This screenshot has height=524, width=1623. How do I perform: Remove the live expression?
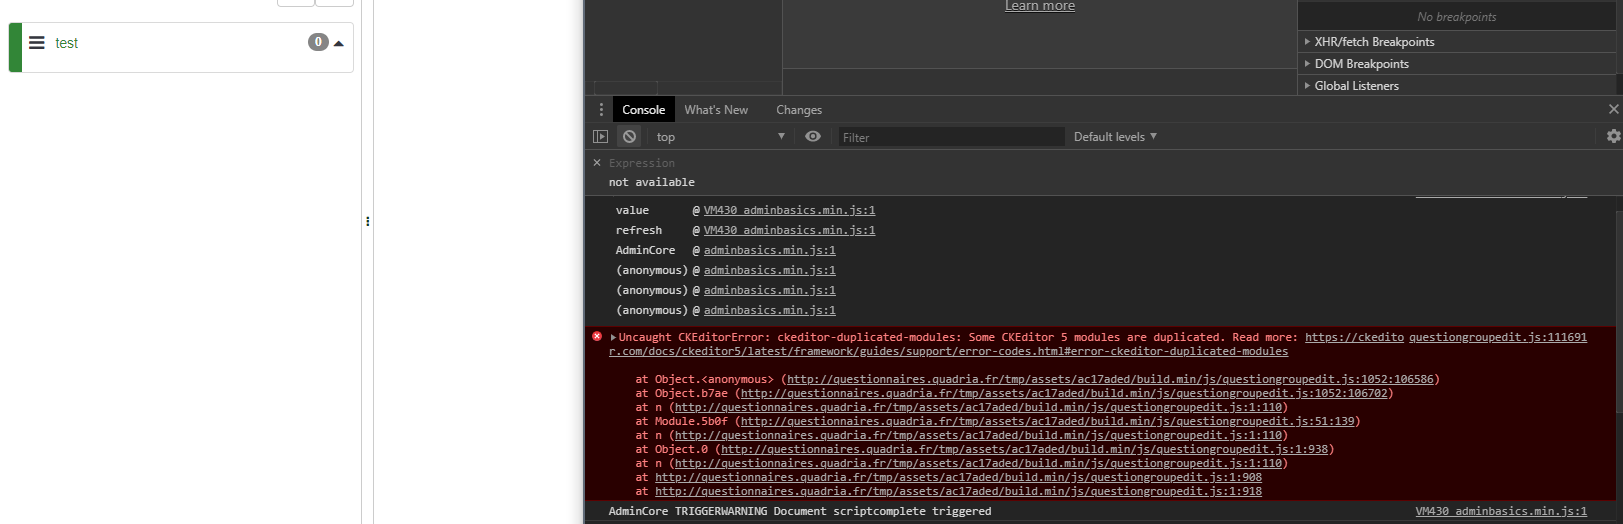click(x=597, y=163)
